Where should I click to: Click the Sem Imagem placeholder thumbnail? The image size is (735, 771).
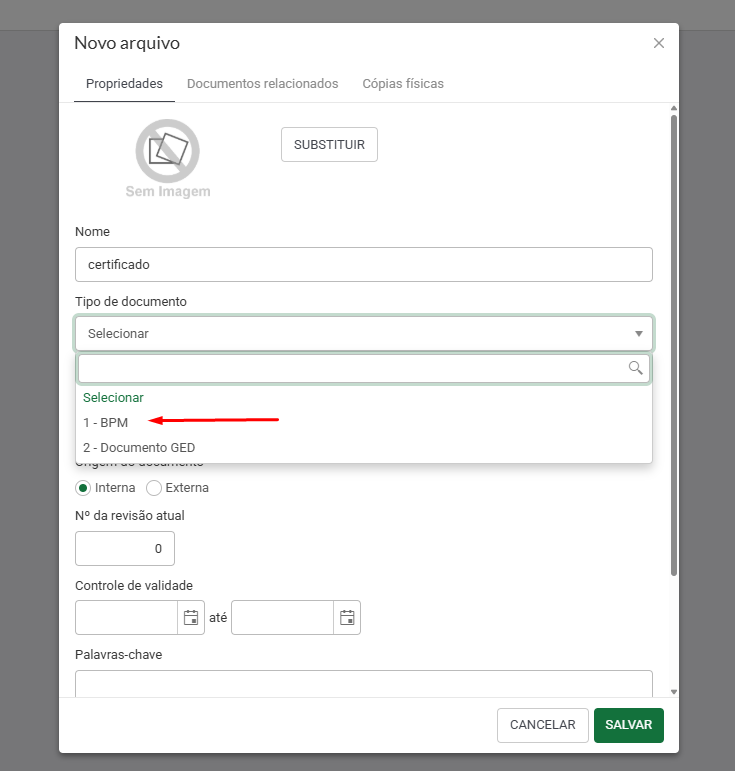[x=168, y=158]
